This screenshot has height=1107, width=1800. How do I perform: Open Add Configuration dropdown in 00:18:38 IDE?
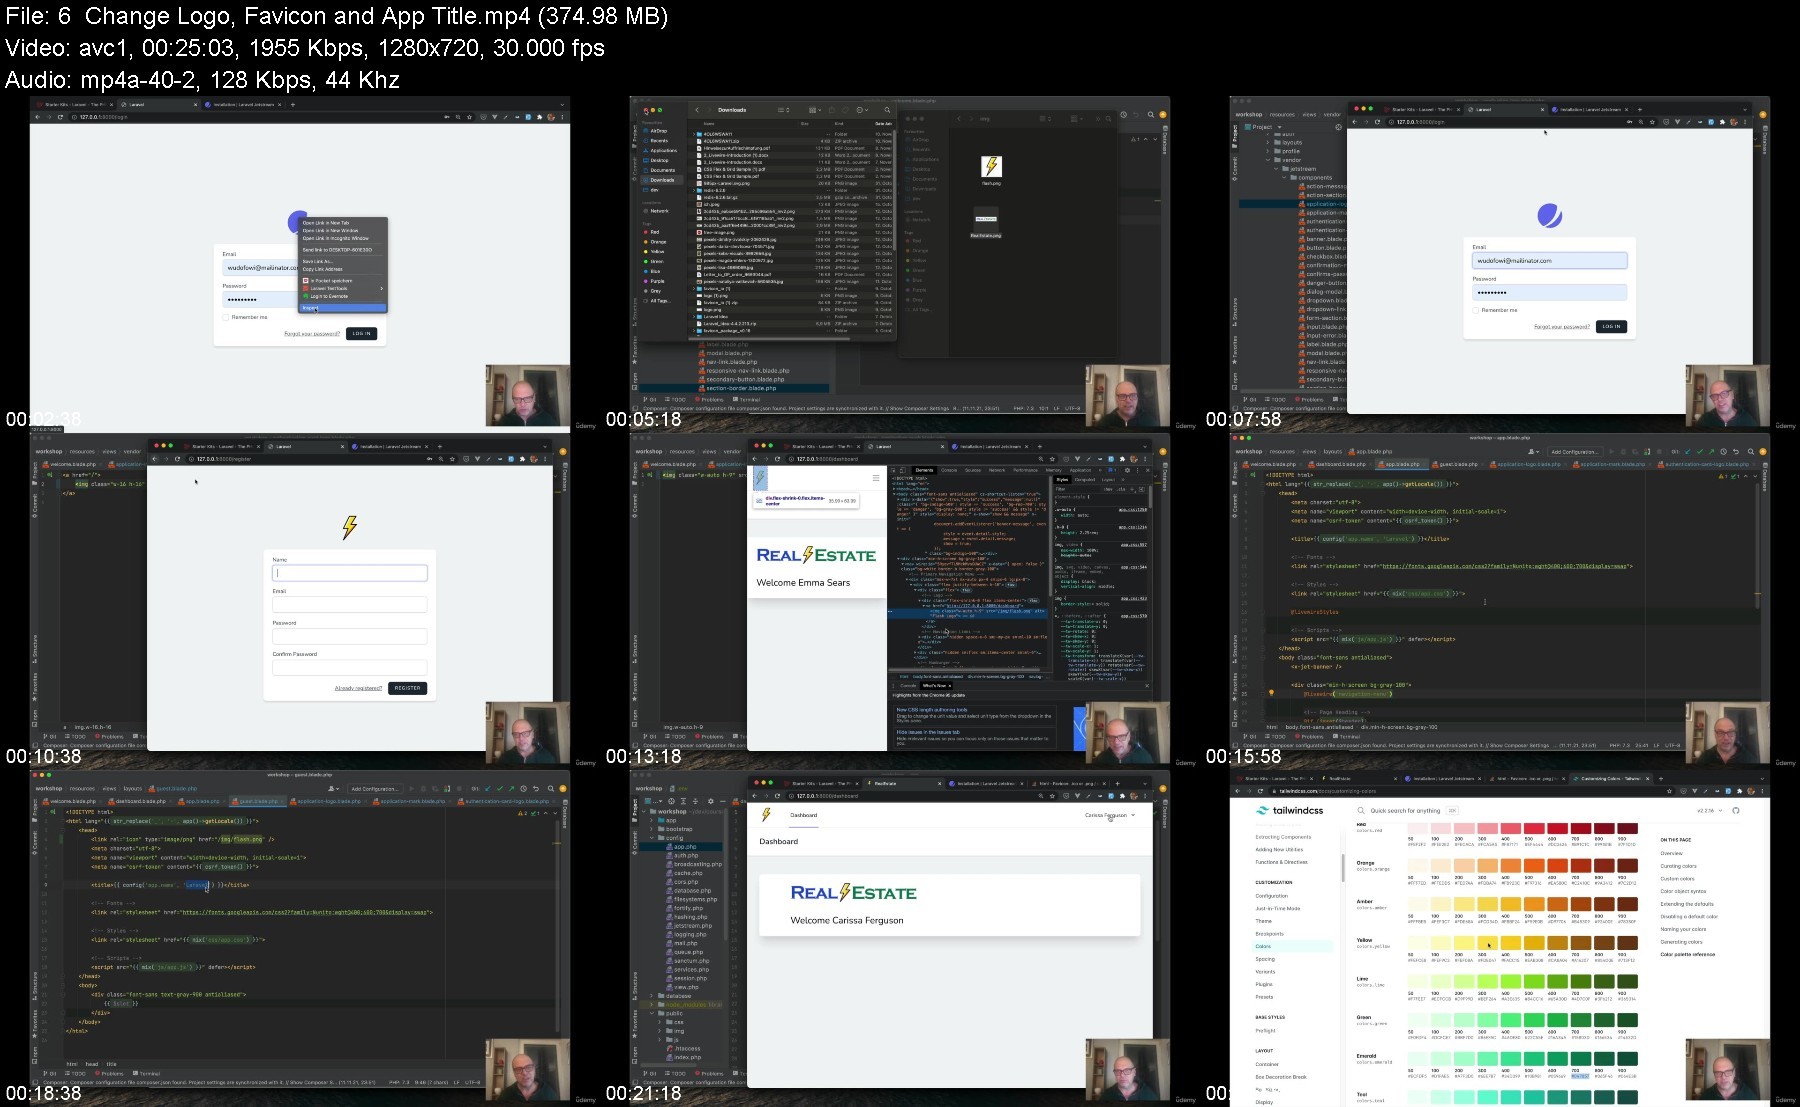pyautogui.click(x=375, y=789)
